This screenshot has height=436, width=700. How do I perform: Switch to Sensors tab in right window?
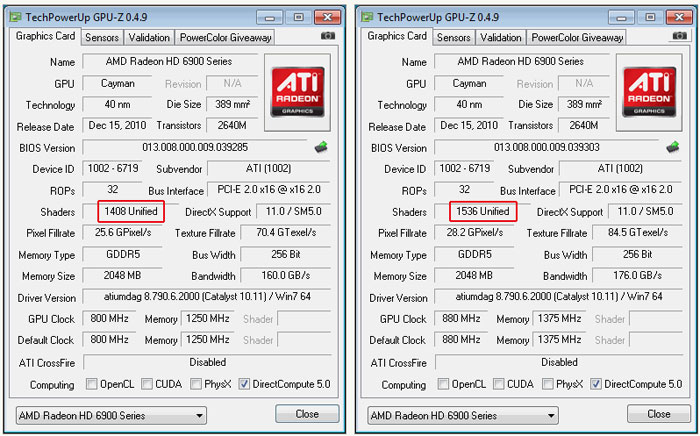coord(454,38)
